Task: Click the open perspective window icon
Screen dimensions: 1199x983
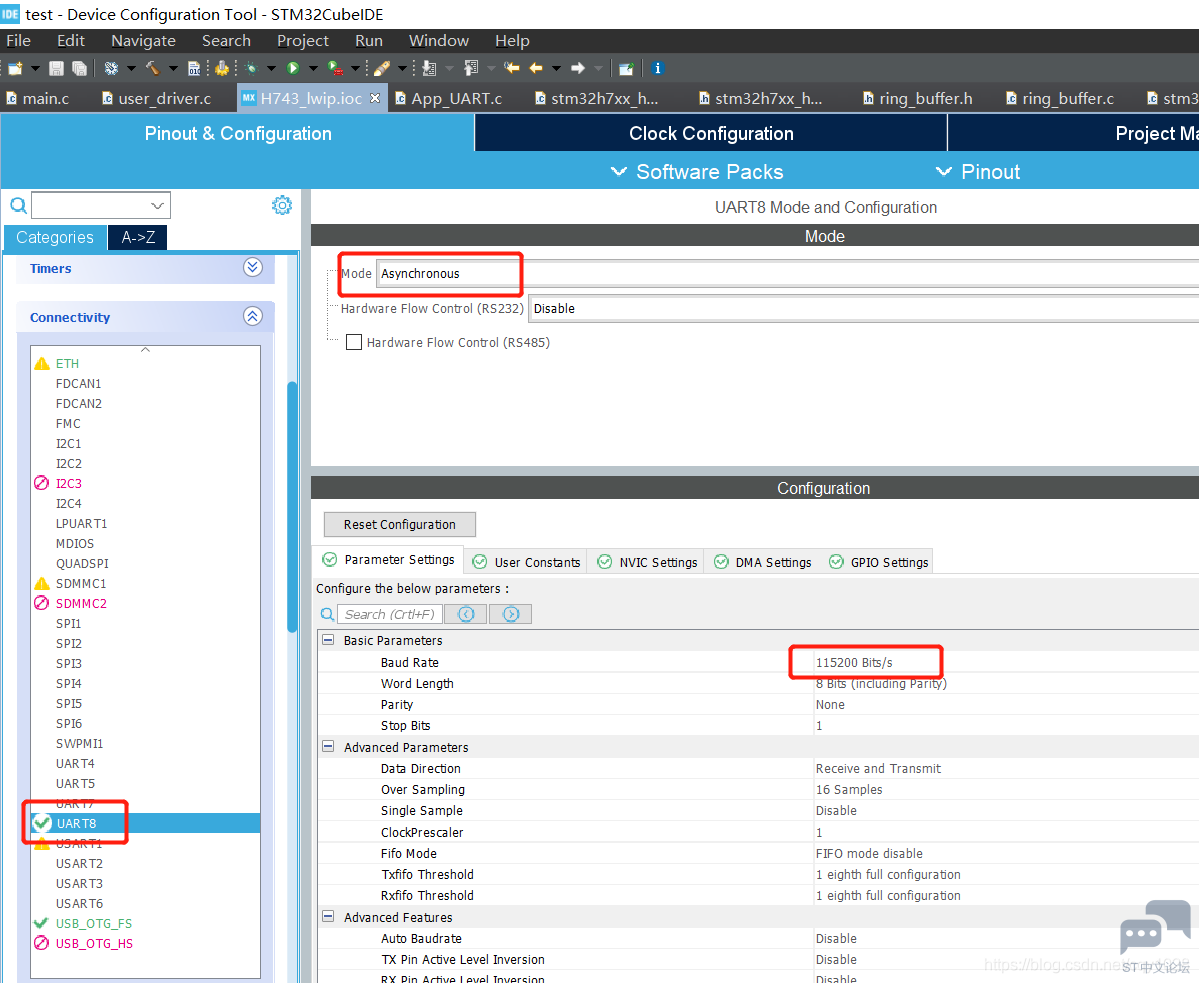Action: 626,69
